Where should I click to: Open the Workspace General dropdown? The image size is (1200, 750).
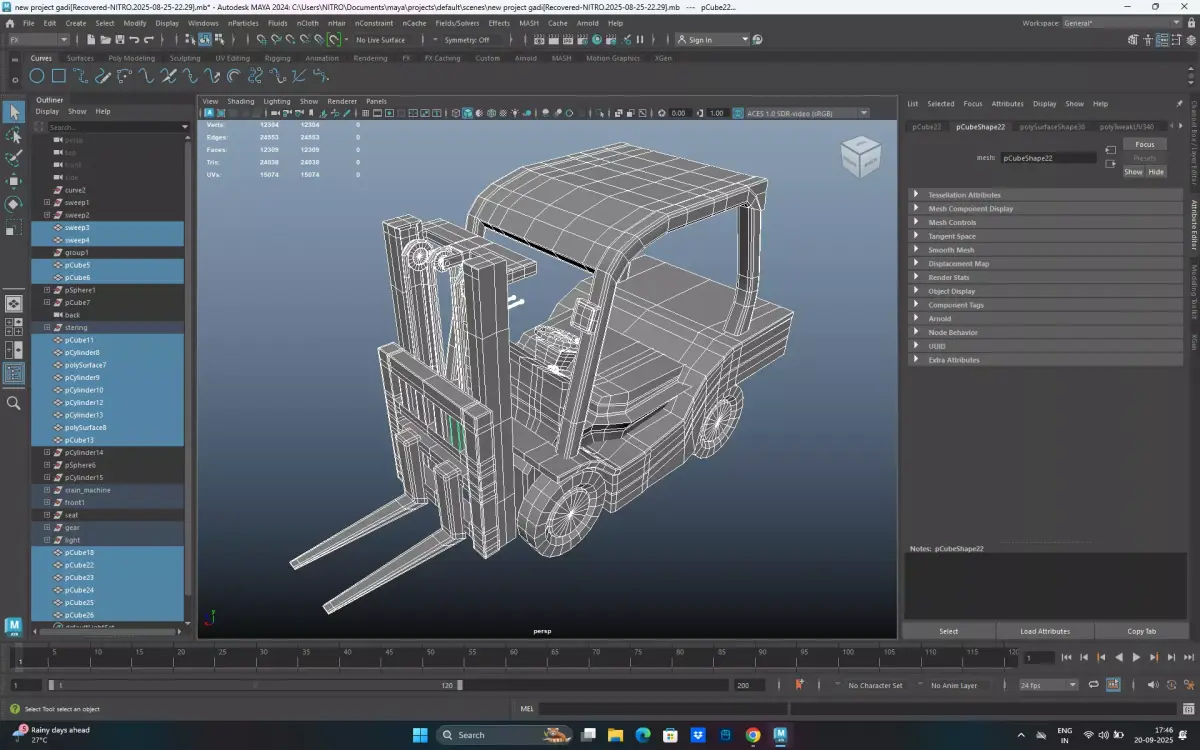coord(1122,23)
